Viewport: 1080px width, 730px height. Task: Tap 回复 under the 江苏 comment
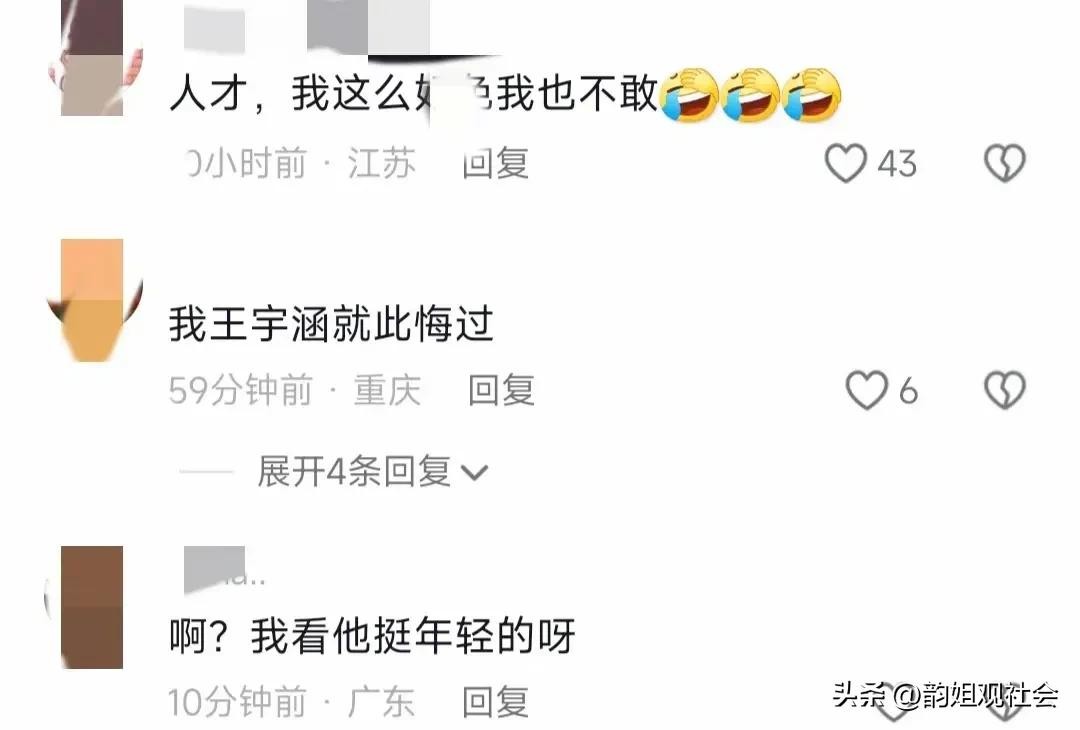pos(495,163)
